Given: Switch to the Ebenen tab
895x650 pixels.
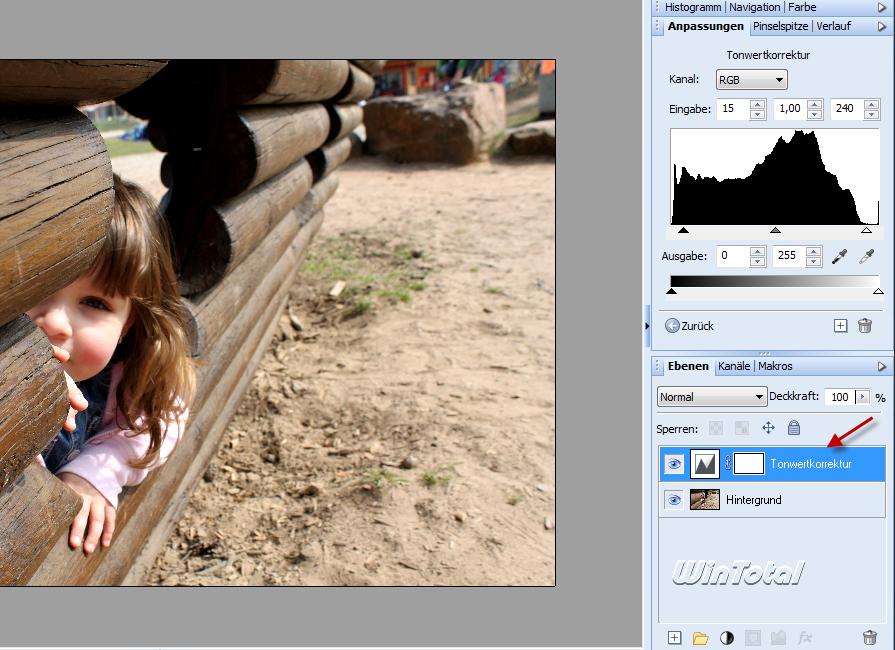Looking at the screenshot, I should (688, 366).
